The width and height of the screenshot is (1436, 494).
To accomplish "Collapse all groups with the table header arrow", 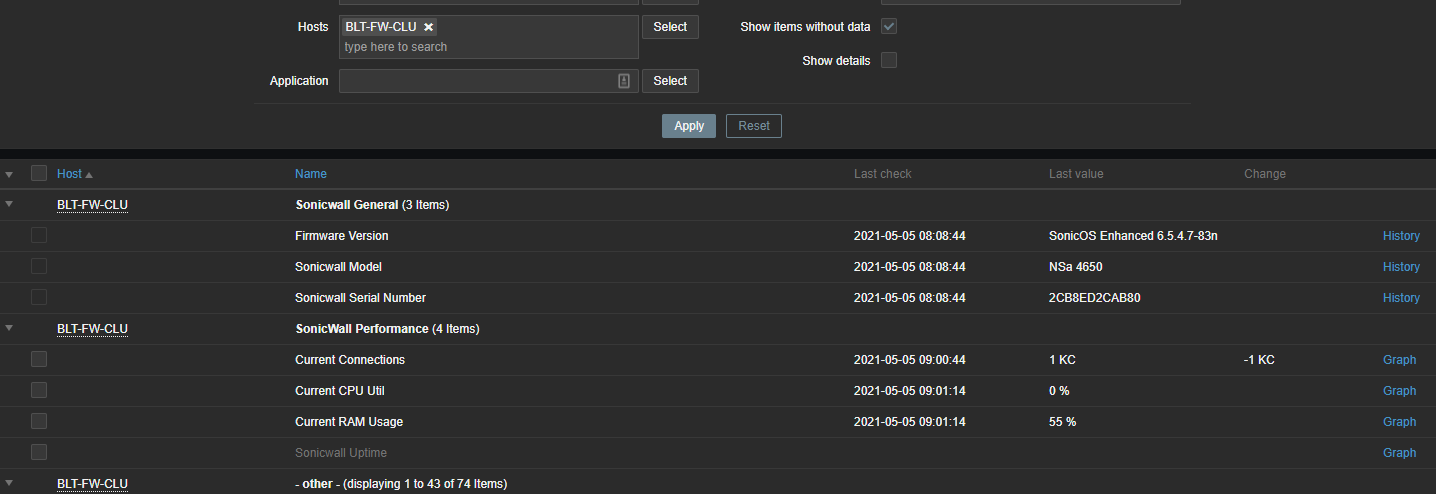I will (x=9, y=174).
